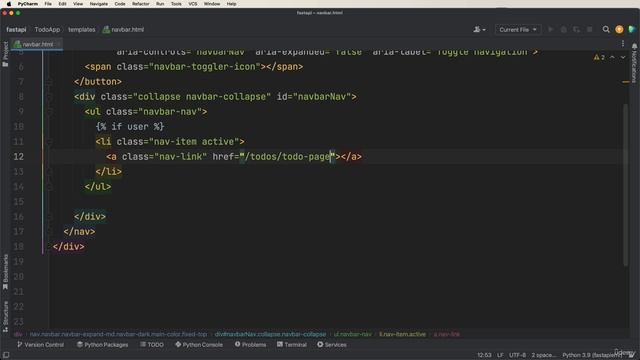Click the editor vertical scrollbar
Image resolution: width=640 pixels, height=360 pixels.
(626, 185)
